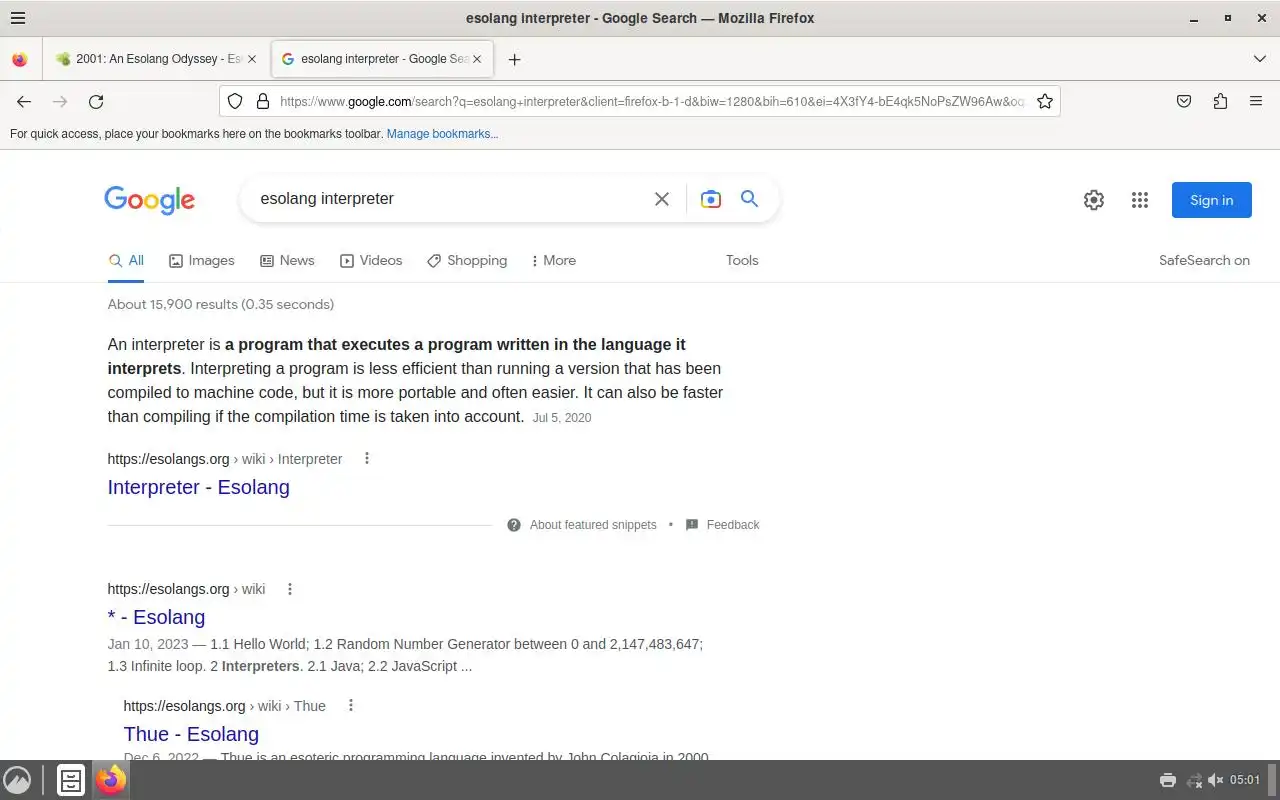Search by image using camera icon
The image size is (1280, 800).
(x=711, y=199)
